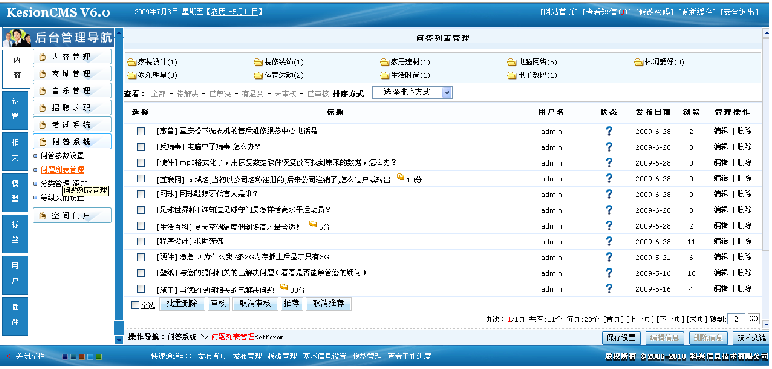
Task: Open the last folder in top category row
Action: tap(639, 62)
